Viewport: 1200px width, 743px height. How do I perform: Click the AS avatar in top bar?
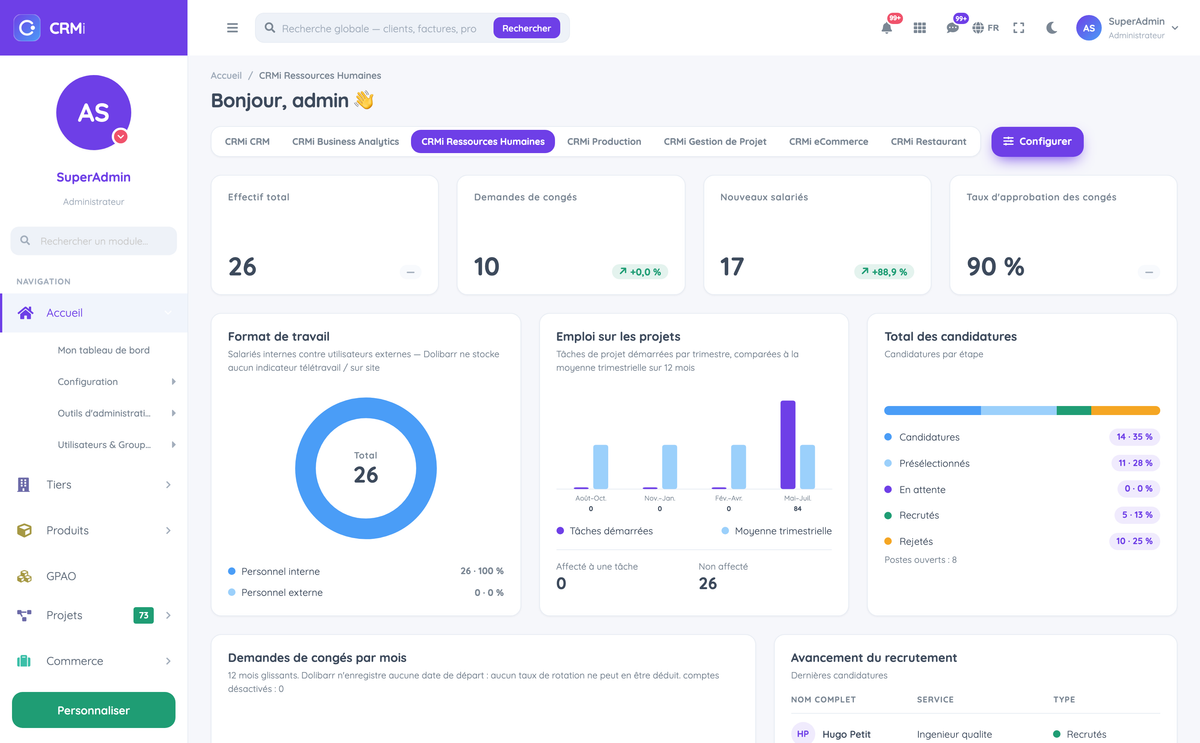click(1089, 28)
